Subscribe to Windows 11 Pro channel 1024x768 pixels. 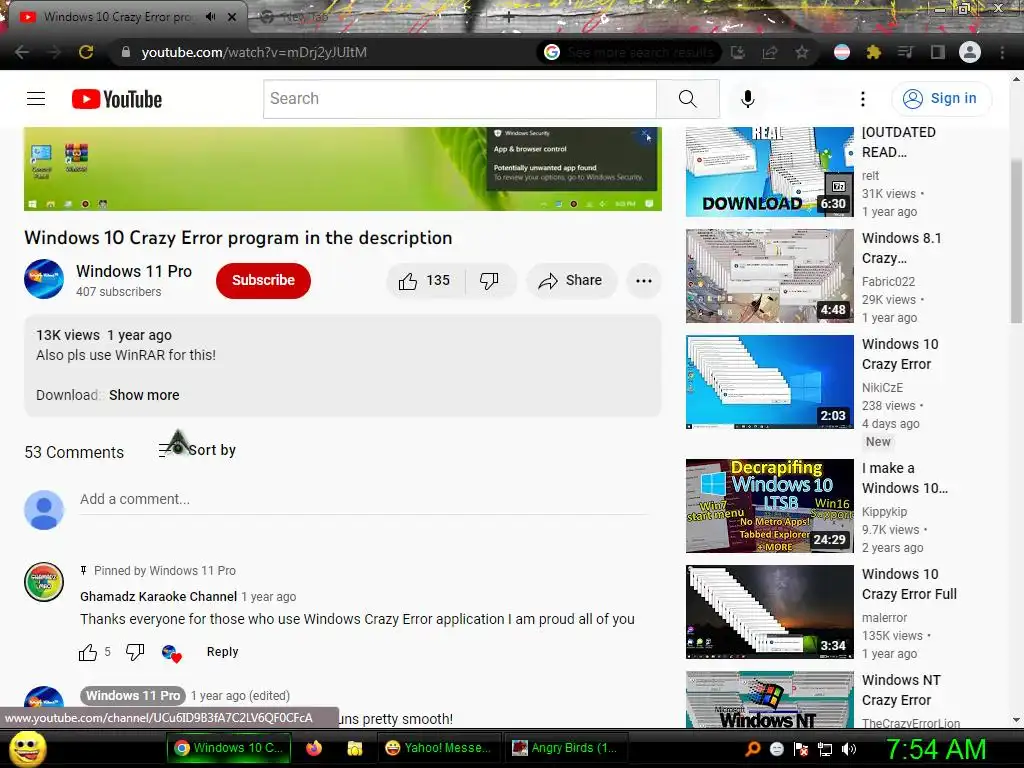tap(263, 280)
